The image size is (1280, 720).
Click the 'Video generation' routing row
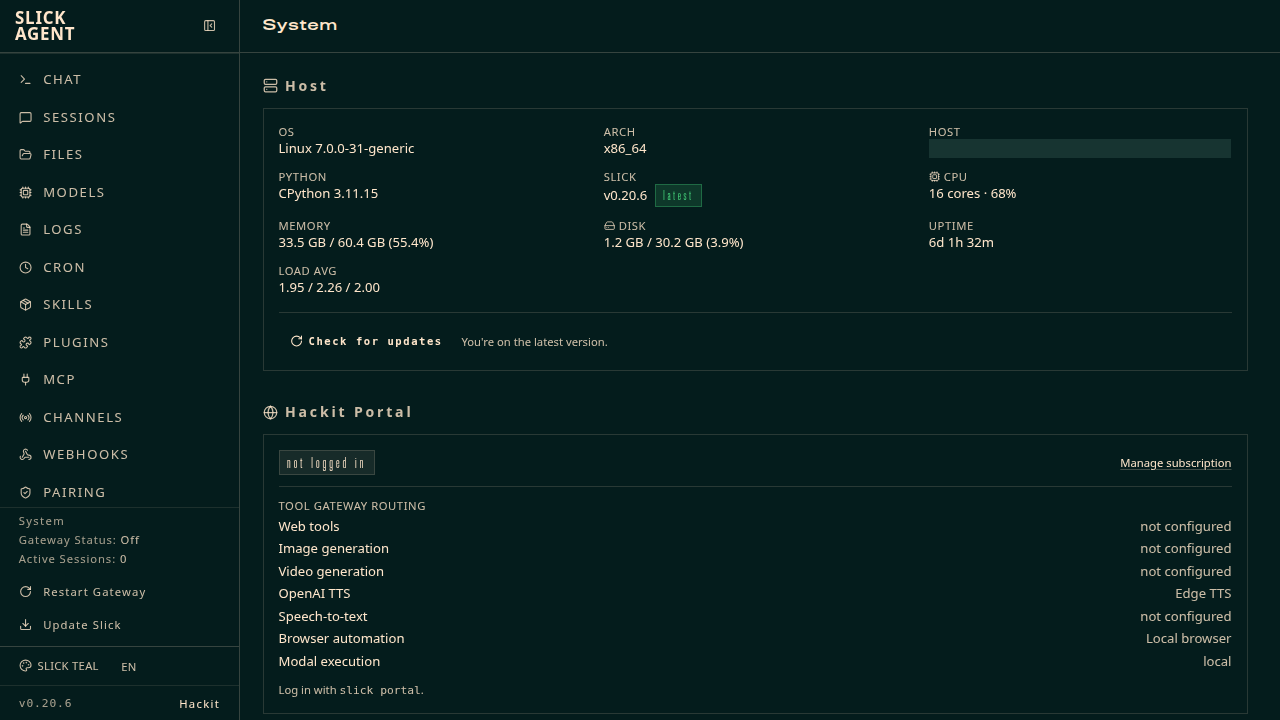755,571
